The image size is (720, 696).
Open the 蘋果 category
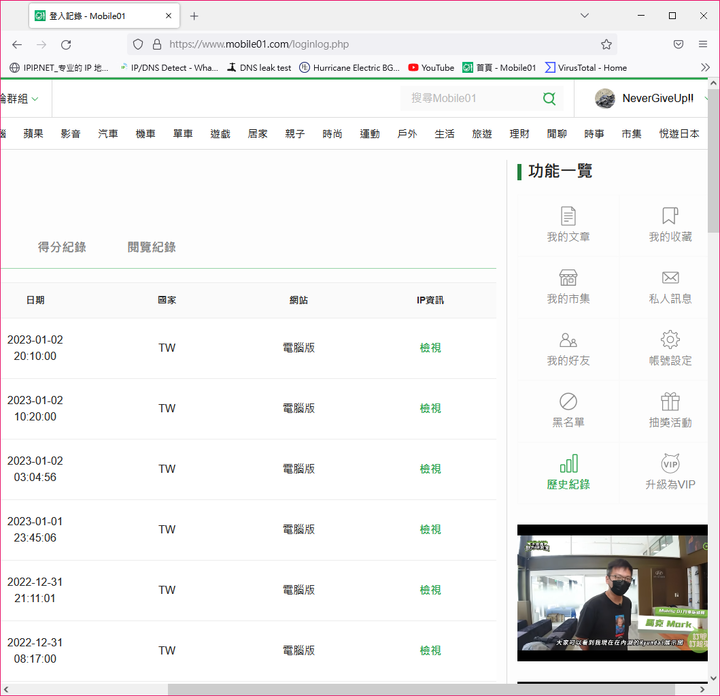(x=33, y=134)
